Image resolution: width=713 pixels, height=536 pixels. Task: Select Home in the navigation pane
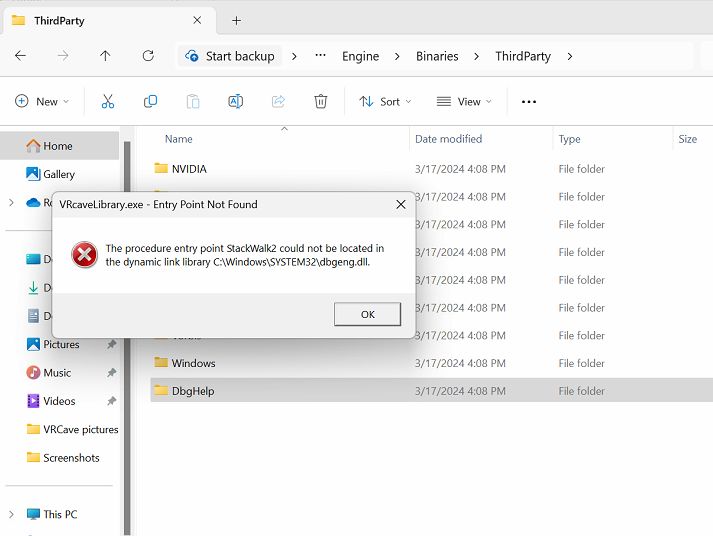(60, 146)
